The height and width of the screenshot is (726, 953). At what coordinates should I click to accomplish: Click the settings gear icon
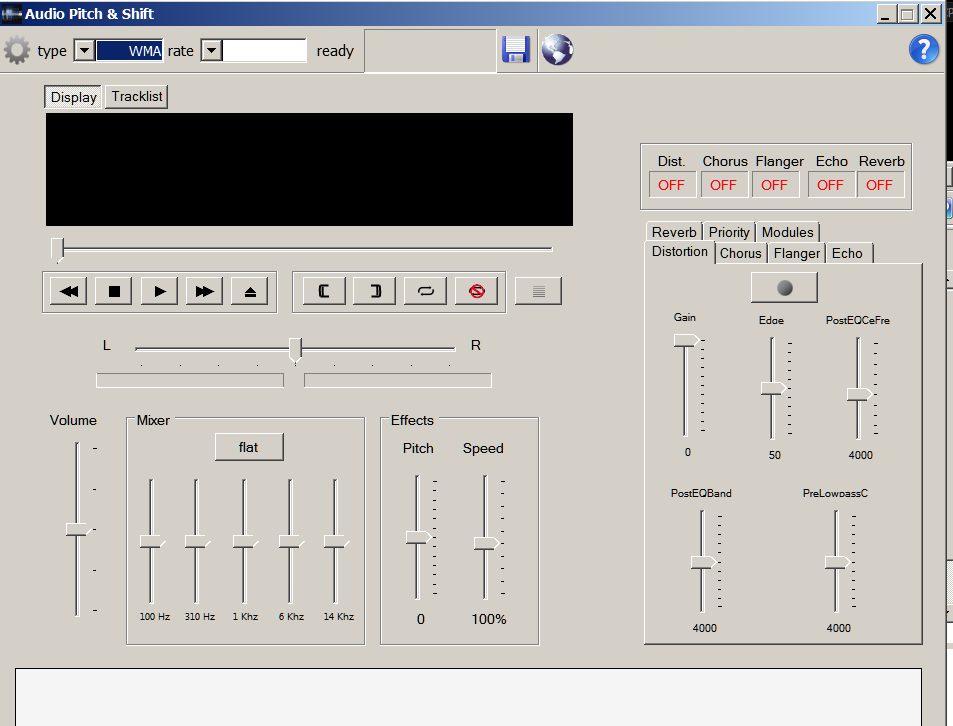coord(17,50)
